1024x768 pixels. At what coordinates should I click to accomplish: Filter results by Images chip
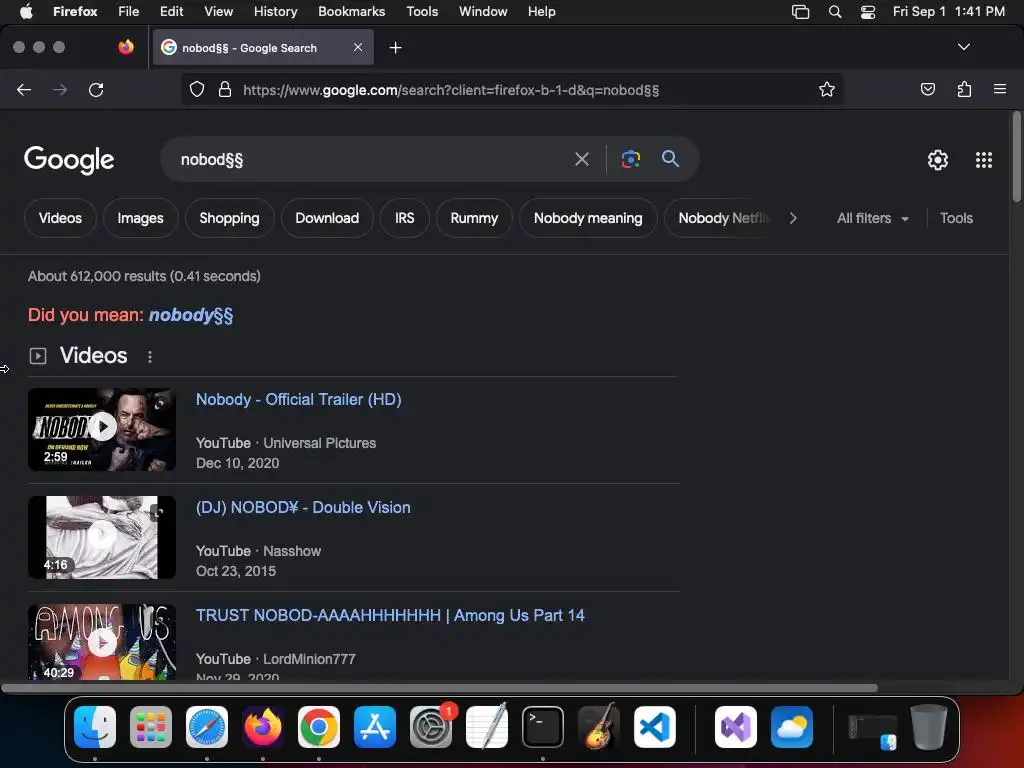point(140,218)
